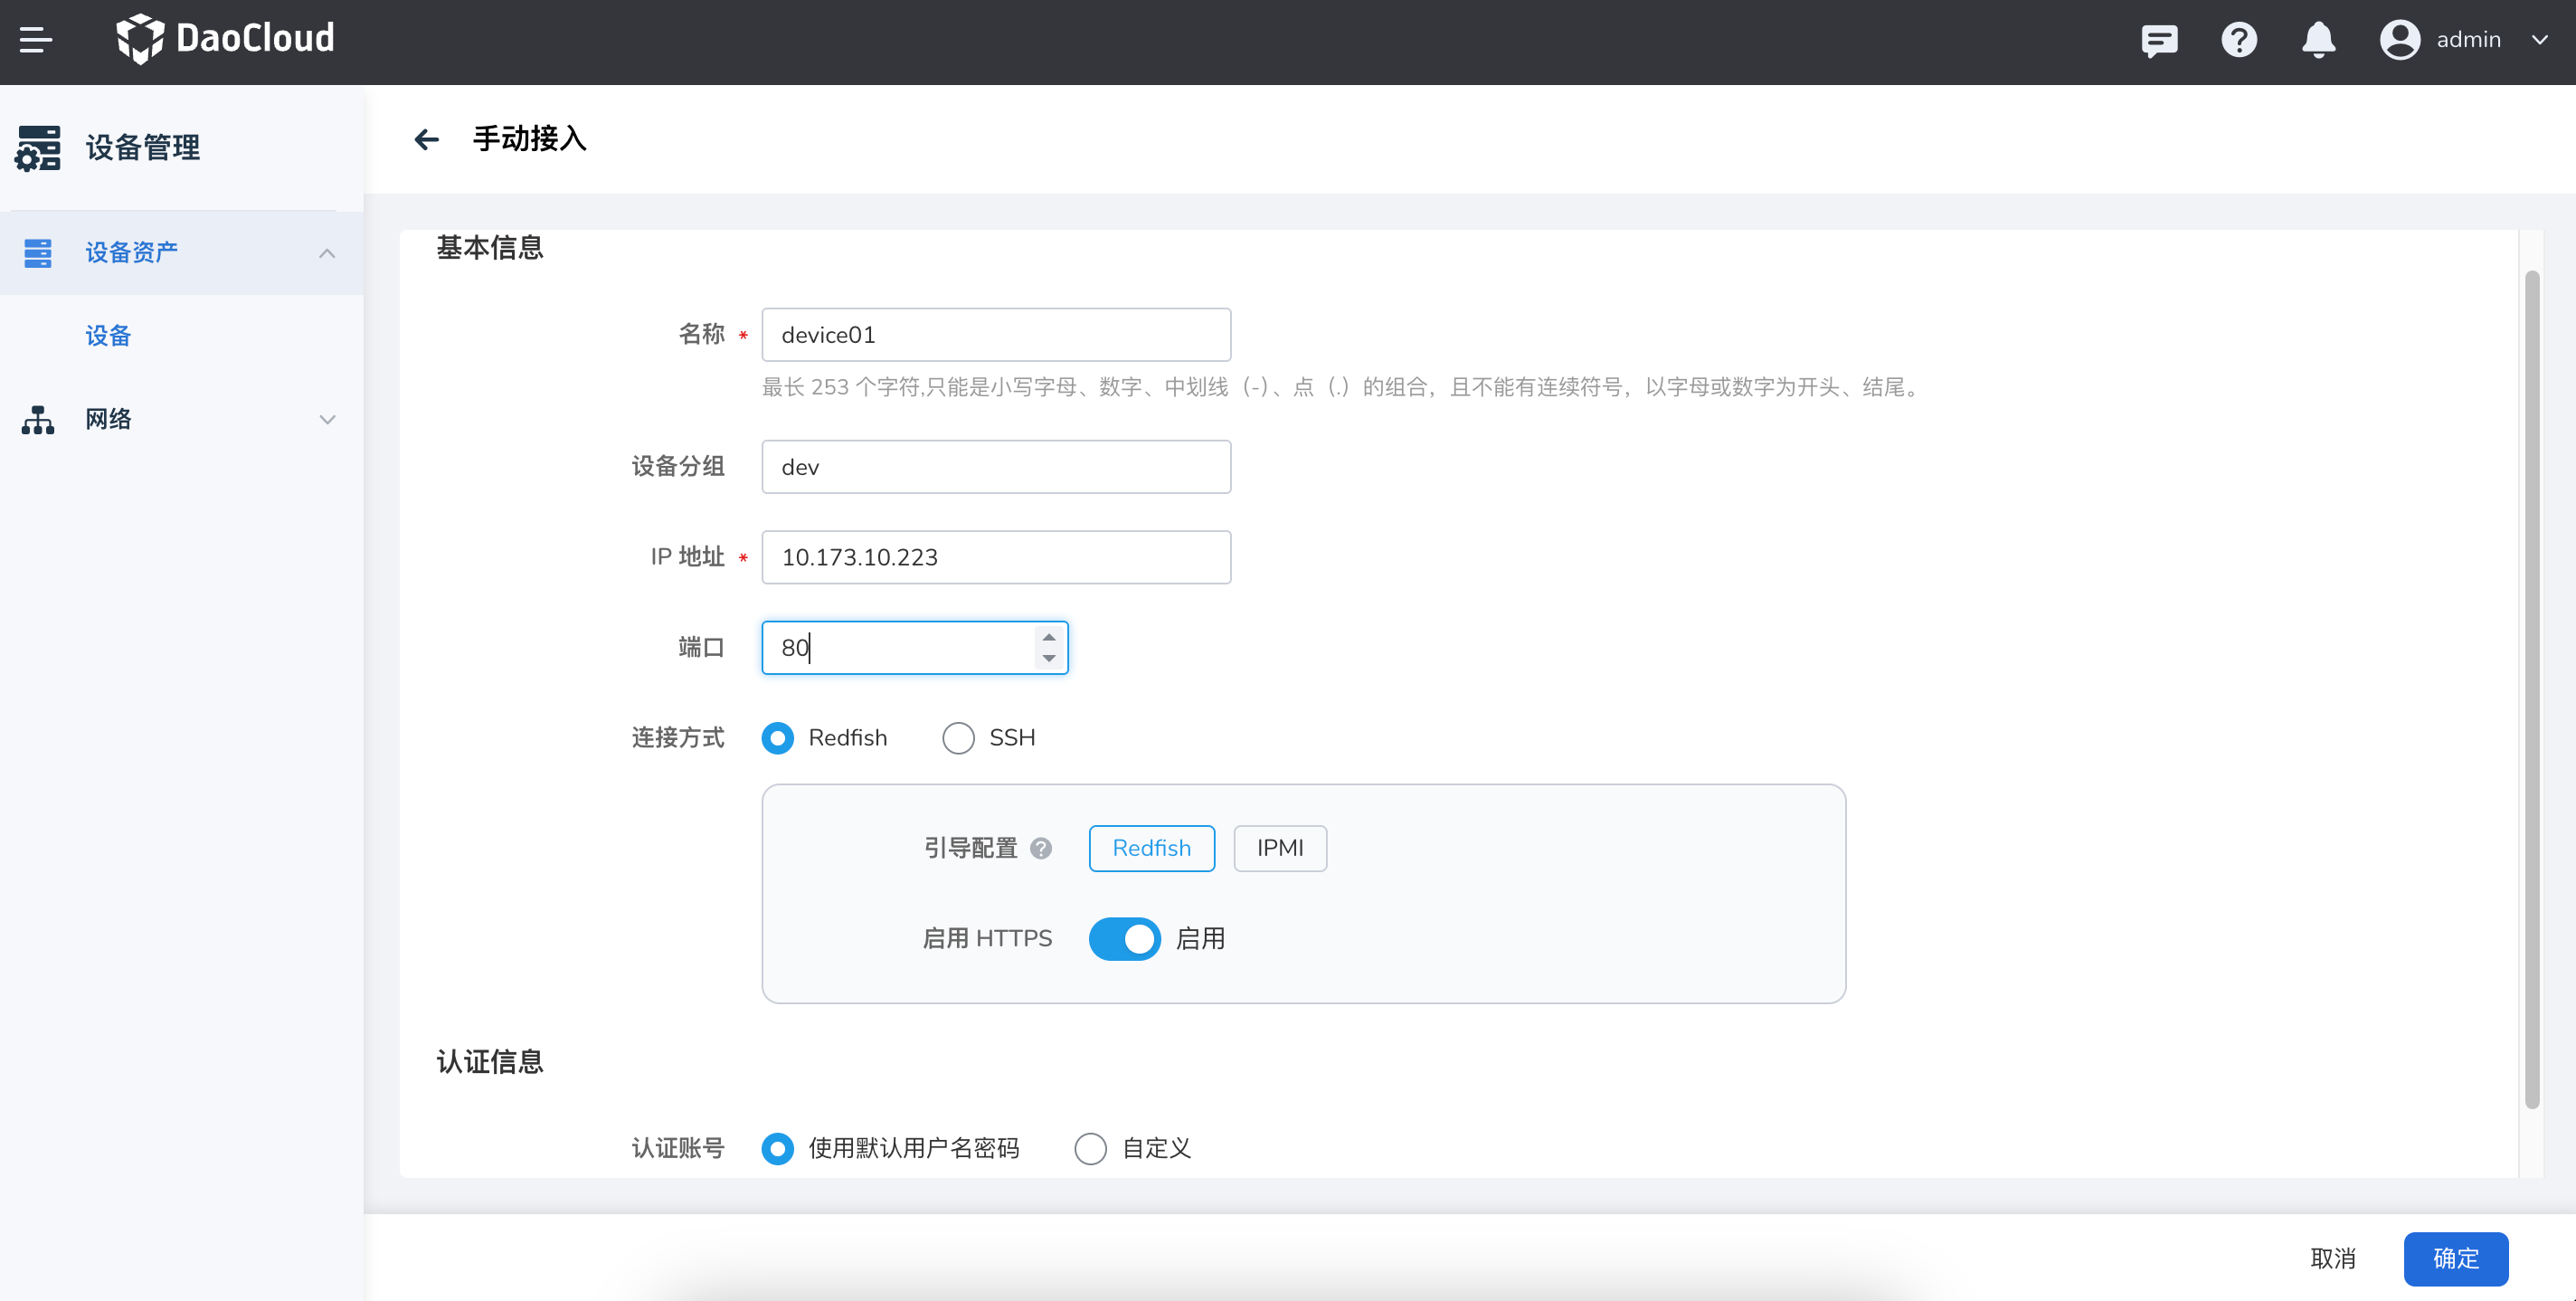Click the hamburger menu icon
Viewport: 2576px width, 1301px height.
click(36, 40)
